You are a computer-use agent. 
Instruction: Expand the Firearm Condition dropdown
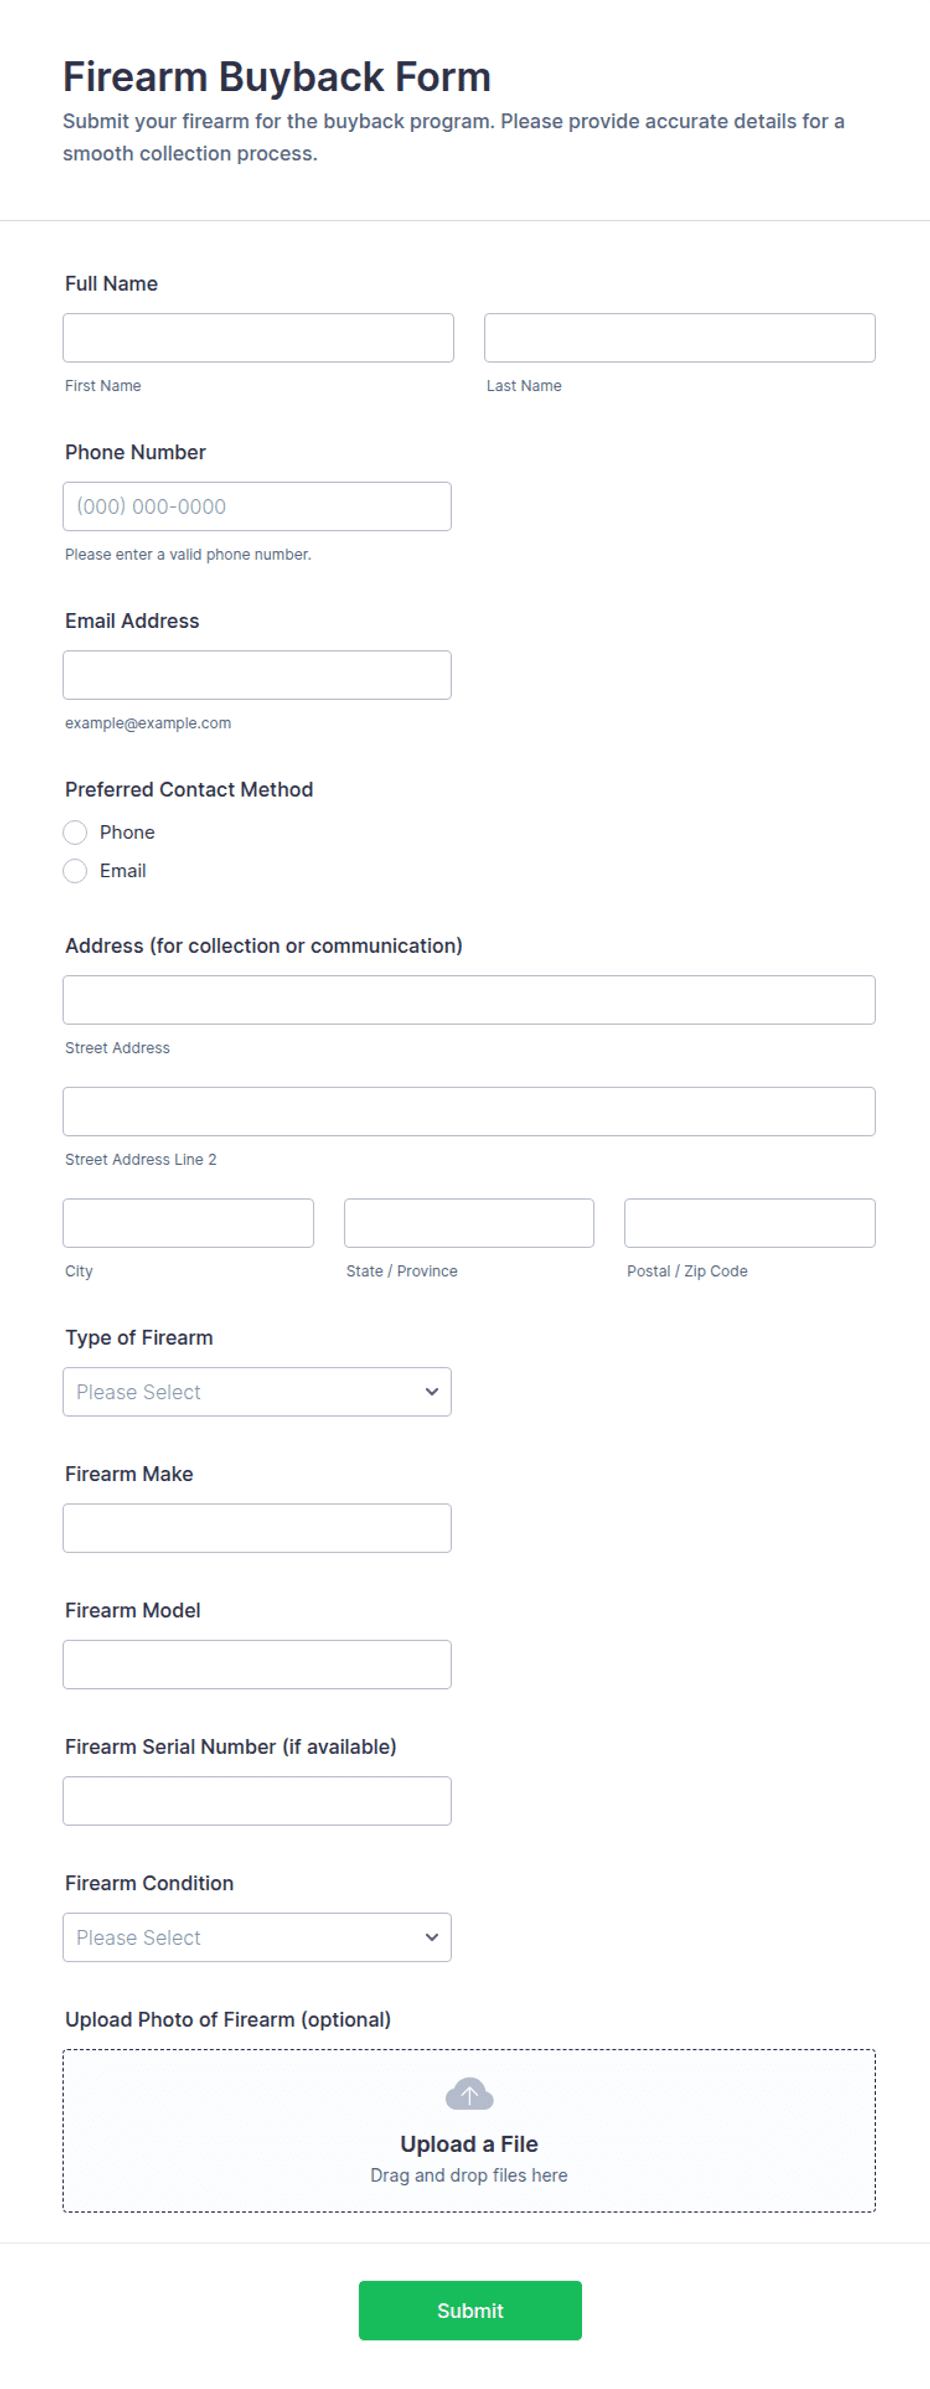tap(257, 1937)
